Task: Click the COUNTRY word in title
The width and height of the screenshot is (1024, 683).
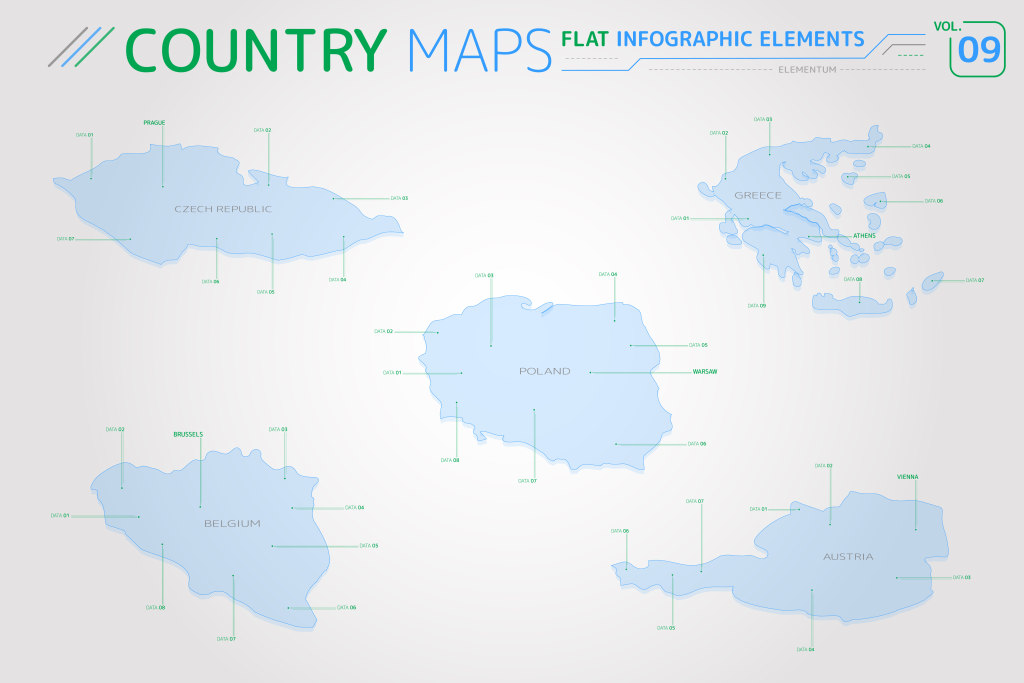Action: (257, 48)
